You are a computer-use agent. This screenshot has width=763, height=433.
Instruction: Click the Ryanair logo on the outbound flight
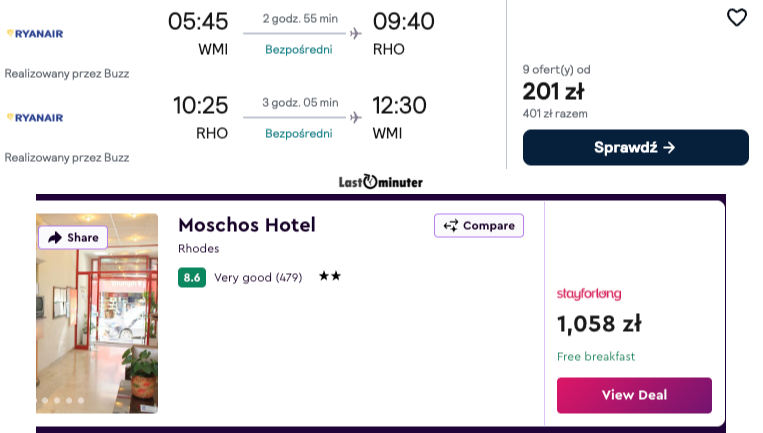coord(35,33)
